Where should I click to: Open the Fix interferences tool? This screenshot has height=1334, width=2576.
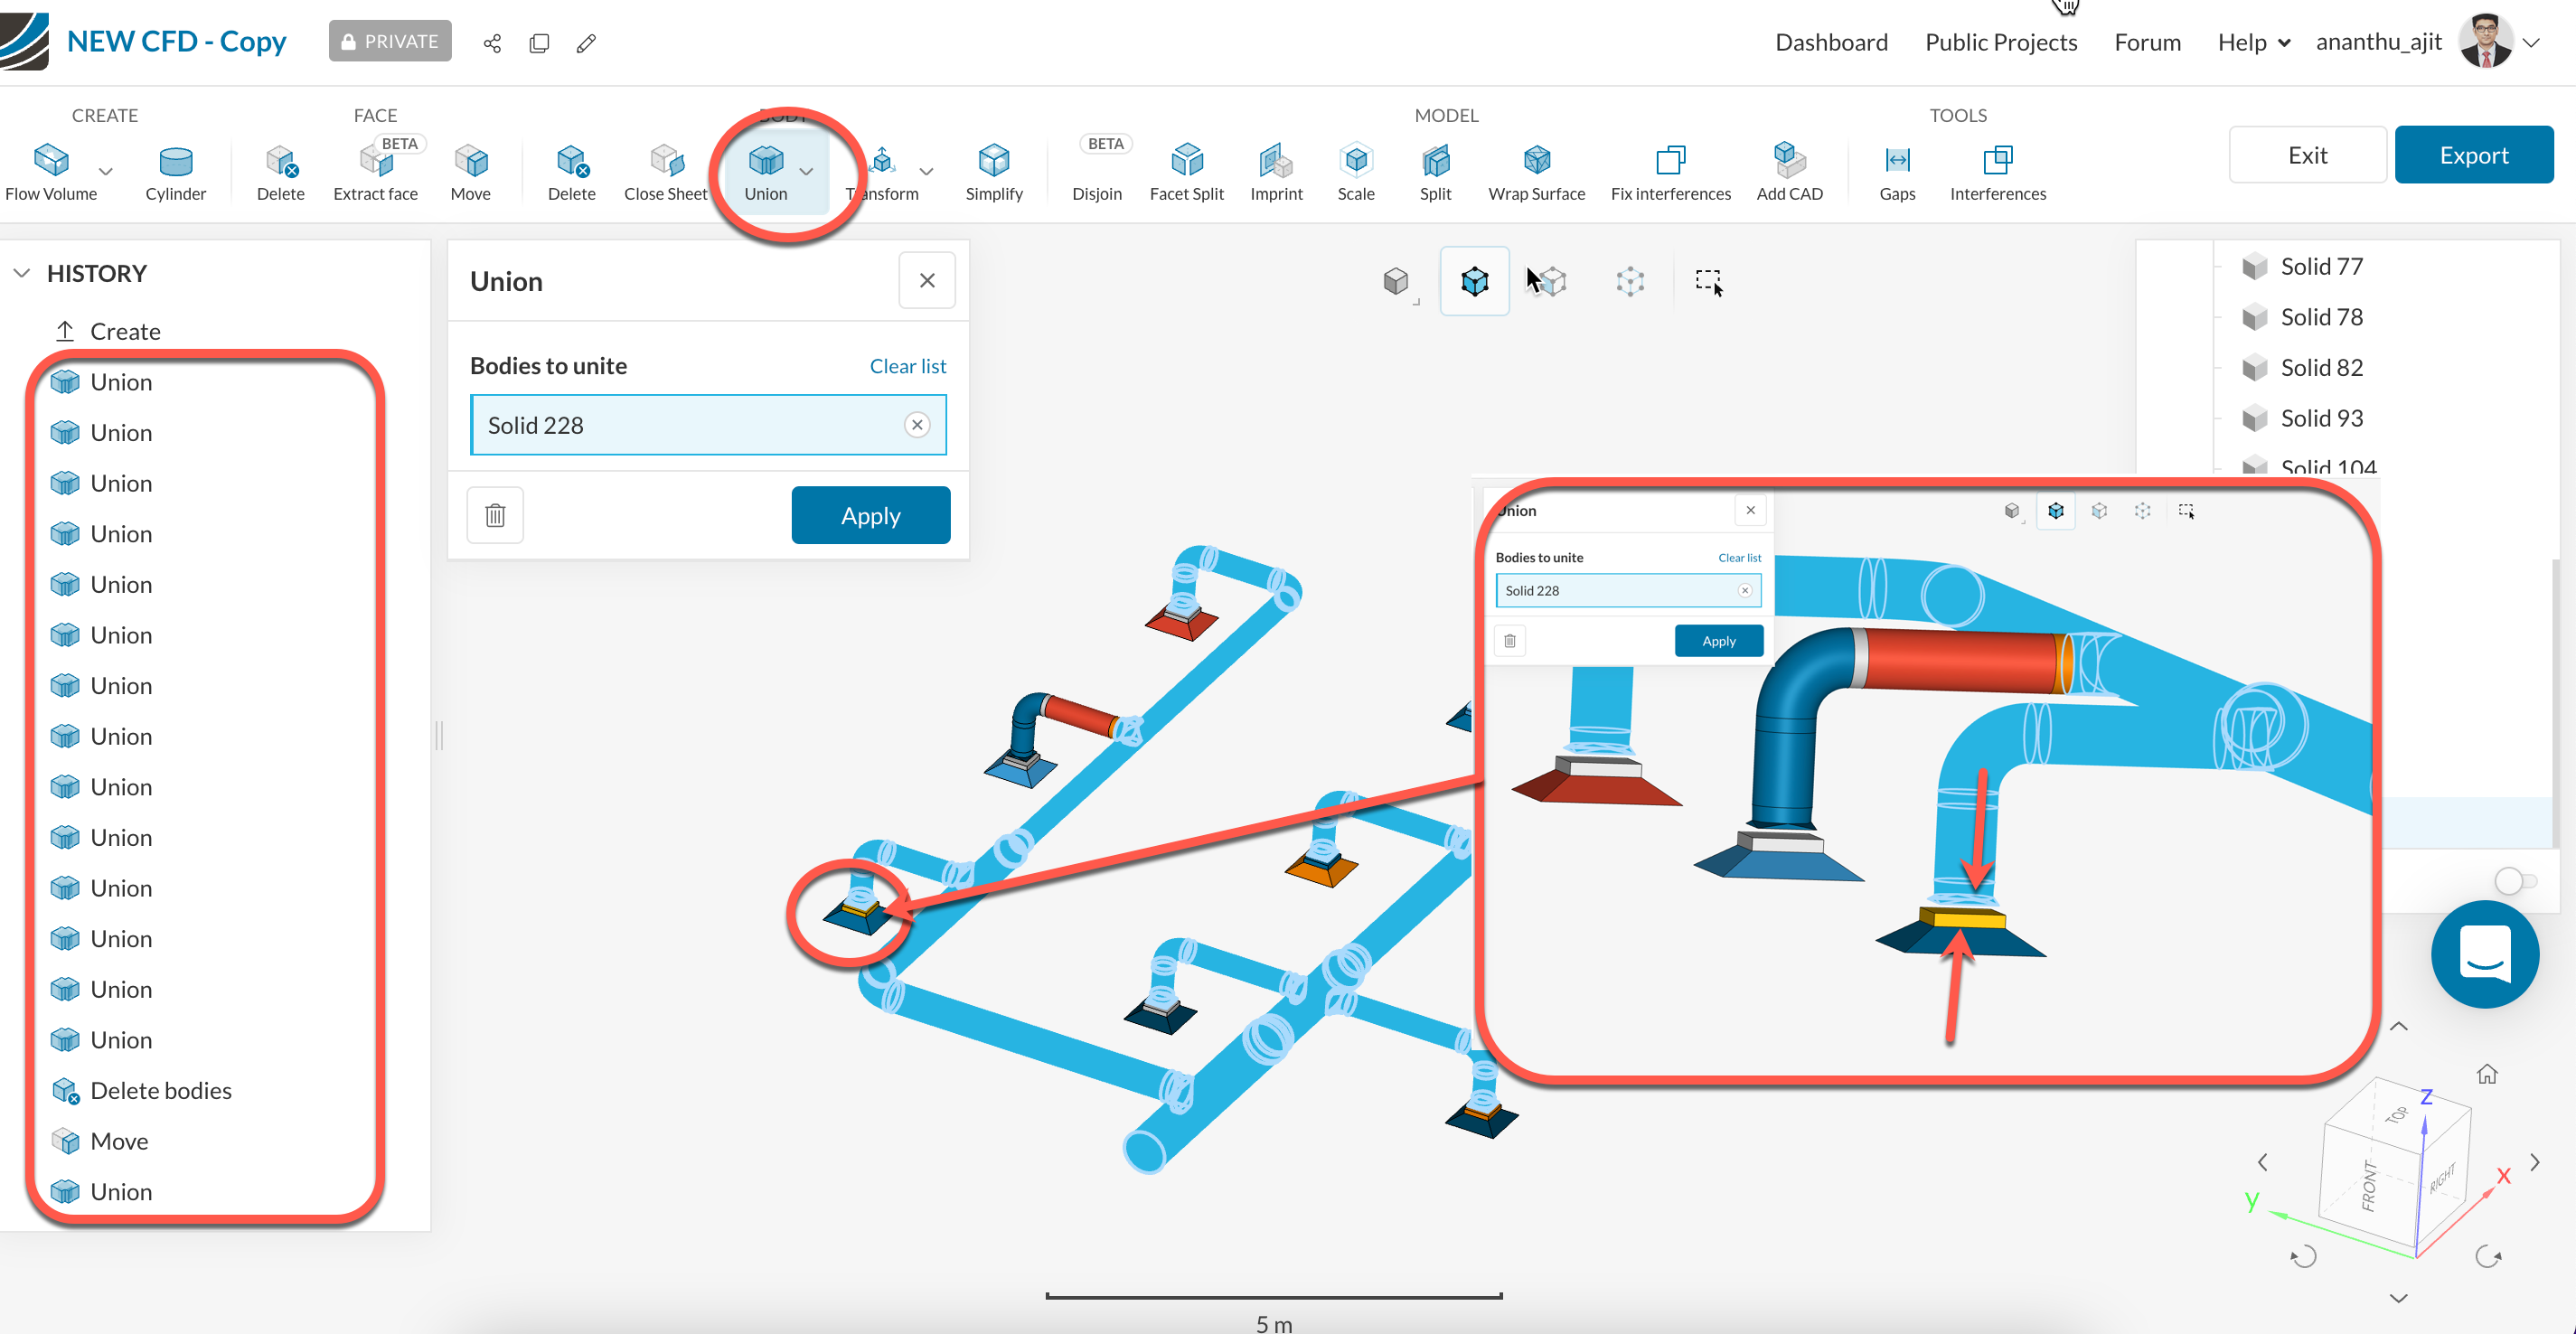coord(1671,170)
